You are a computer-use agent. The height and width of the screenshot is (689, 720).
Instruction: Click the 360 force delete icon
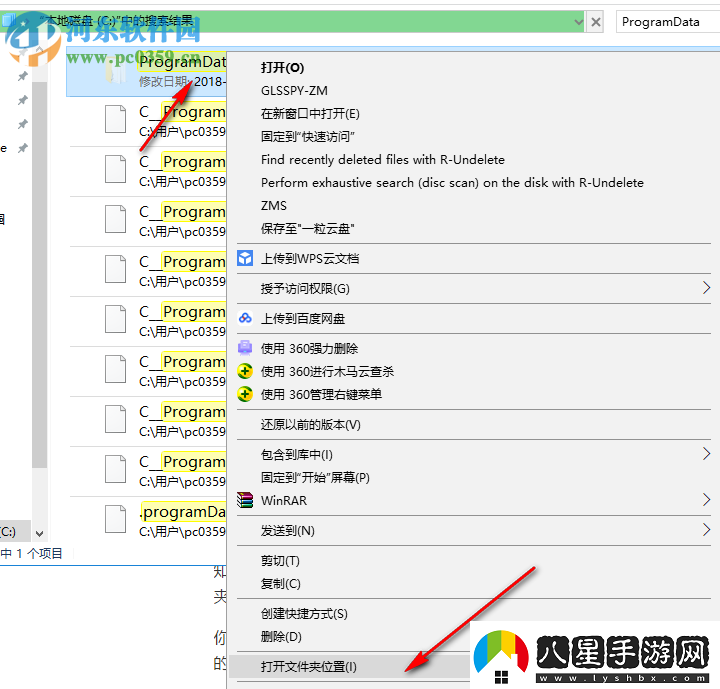pyautogui.click(x=245, y=348)
